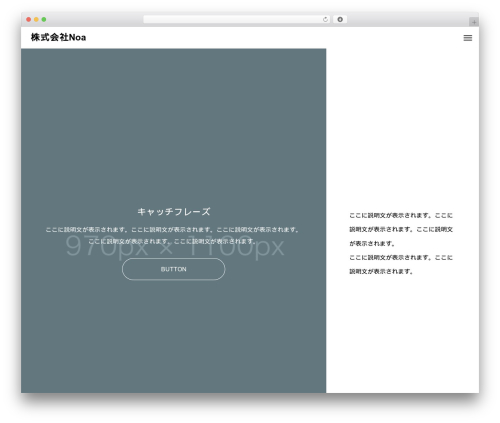Click the BUTTON outlined button
This screenshot has height=423, width=500.
point(174,269)
